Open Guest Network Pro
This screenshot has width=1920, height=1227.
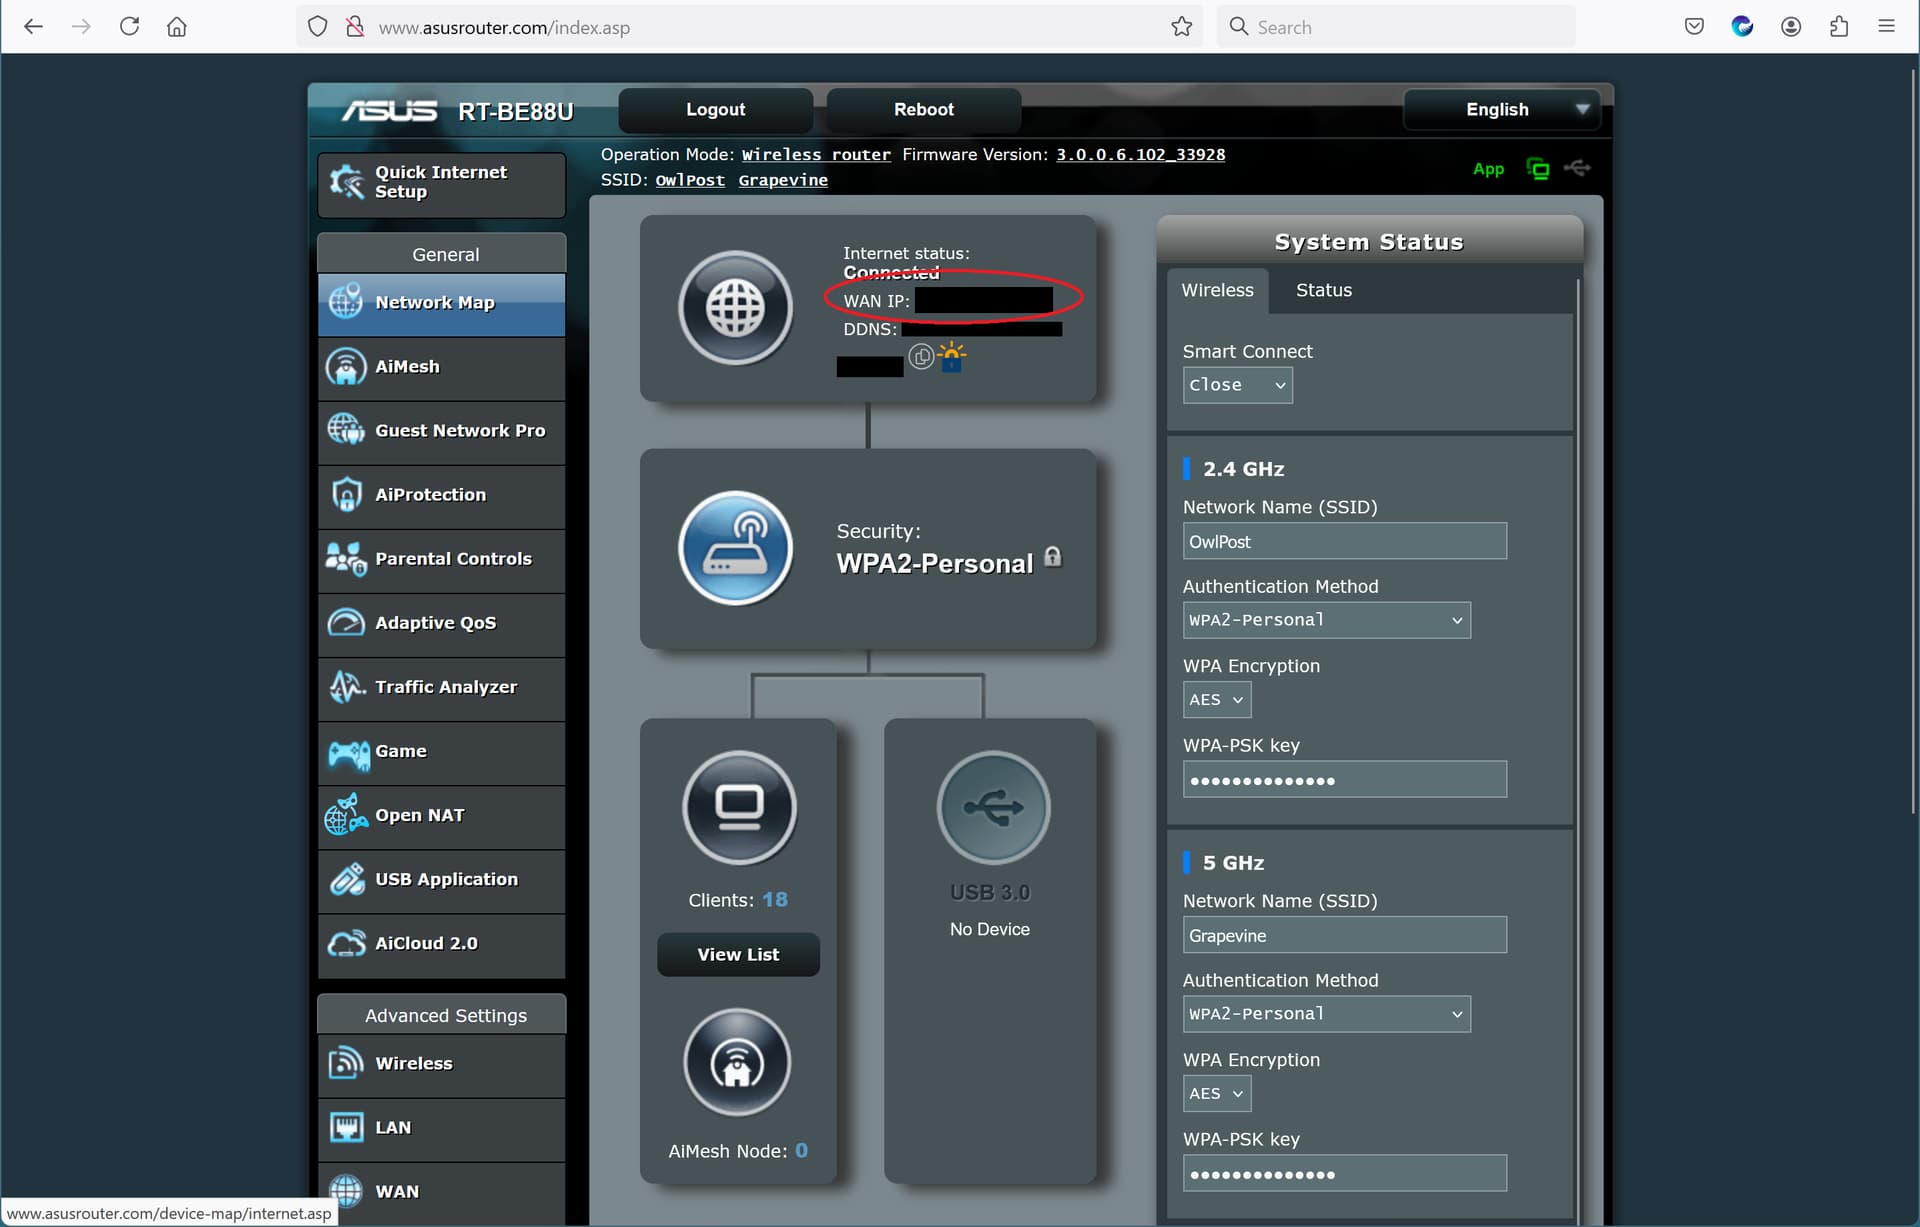coord(442,431)
